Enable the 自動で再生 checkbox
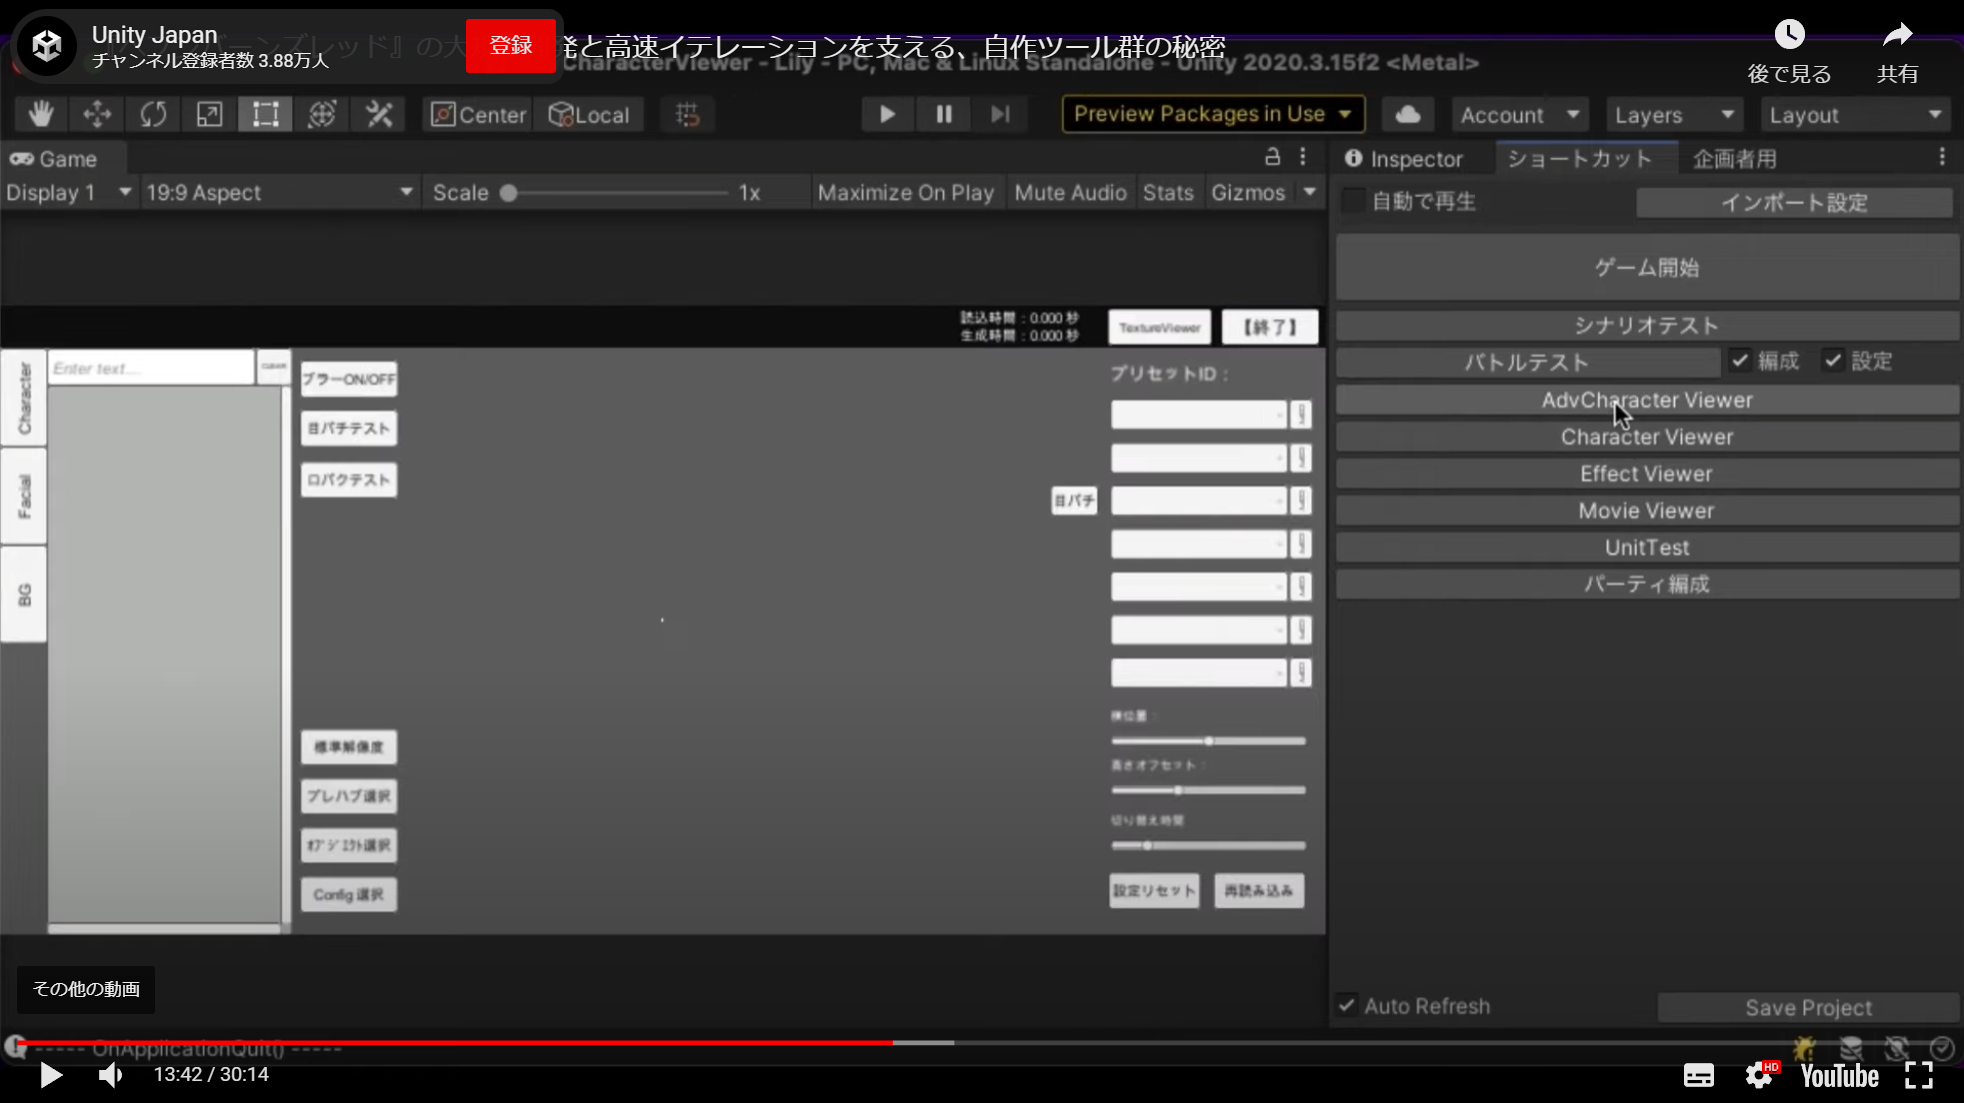The height and width of the screenshot is (1103, 1964). click(x=1353, y=201)
